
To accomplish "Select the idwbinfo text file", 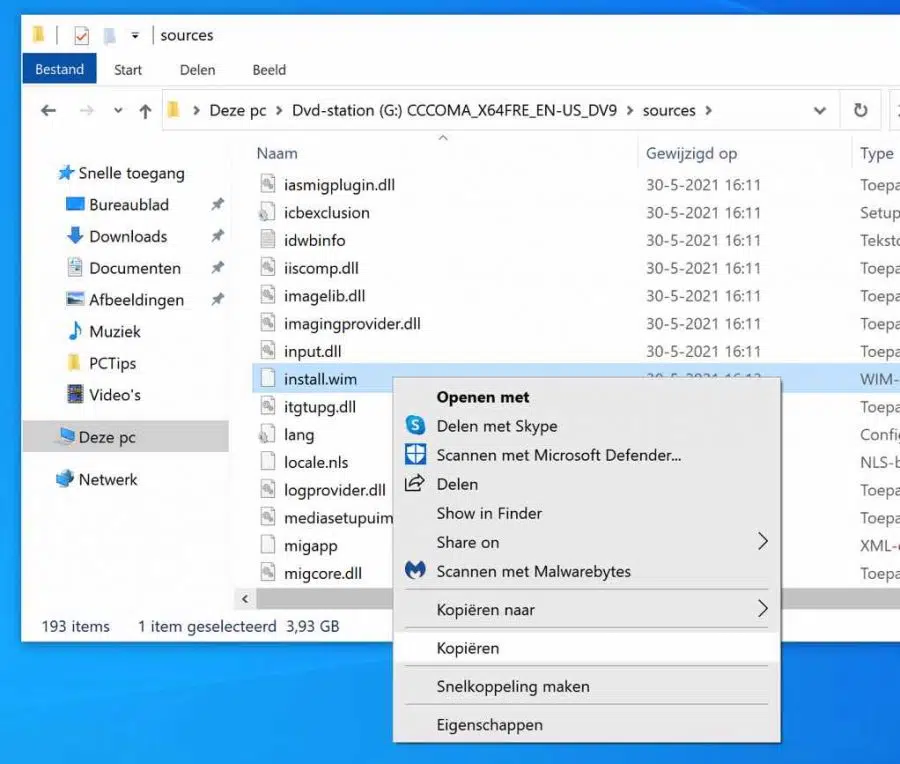I will 315,240.
